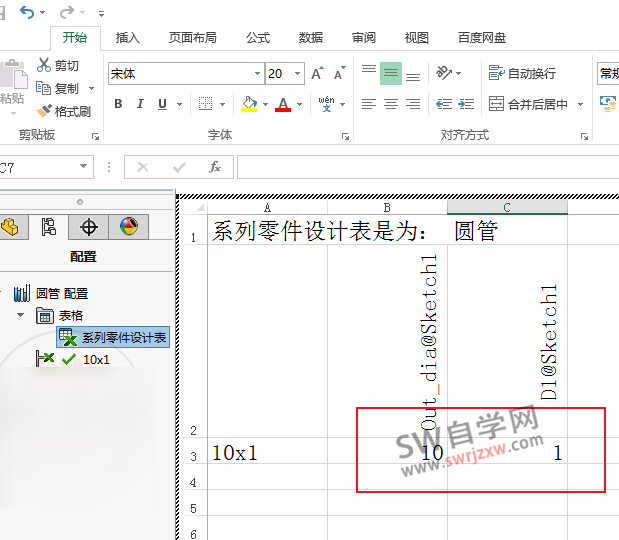Click the Increase Indent icon
The height and width of the screenshot is (540, 619).
[466, 104]
